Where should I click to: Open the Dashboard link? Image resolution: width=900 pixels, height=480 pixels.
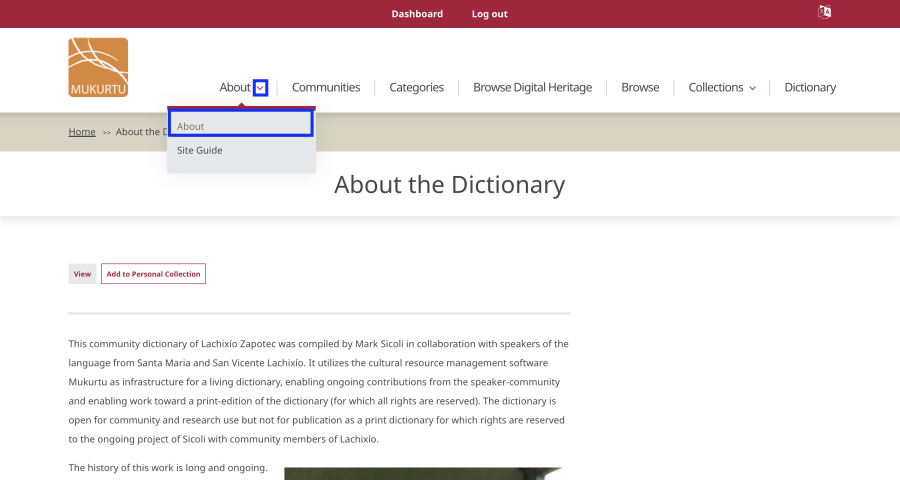(417, 14)
